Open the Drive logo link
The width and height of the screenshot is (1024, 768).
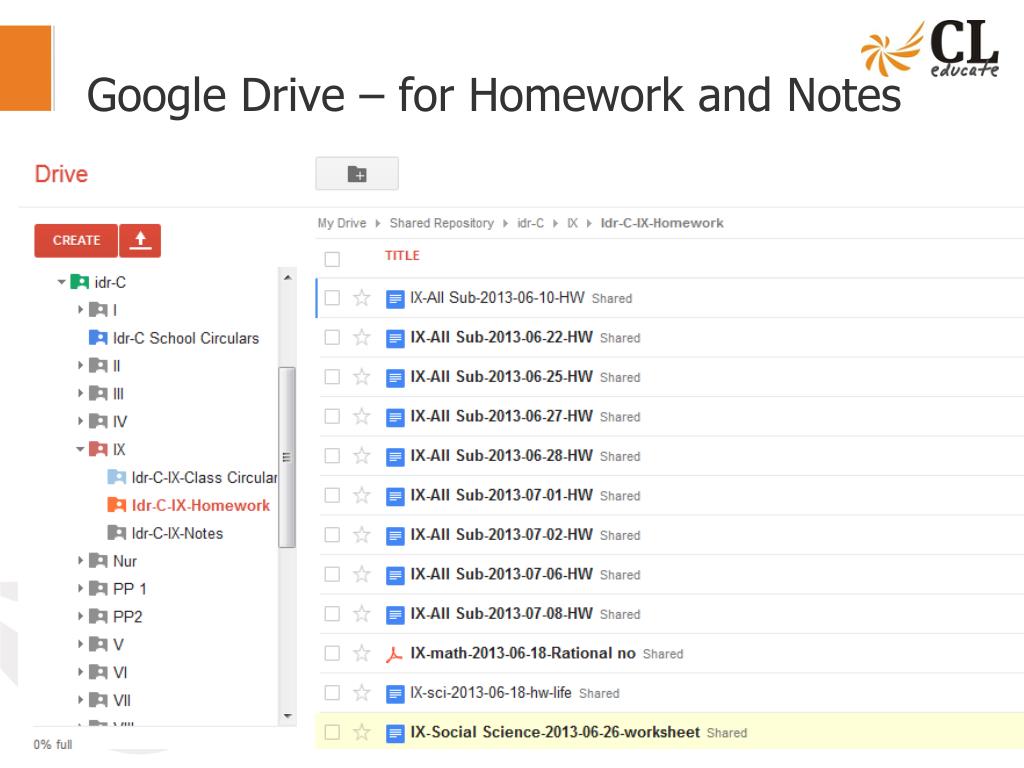[x=61, y=174]
